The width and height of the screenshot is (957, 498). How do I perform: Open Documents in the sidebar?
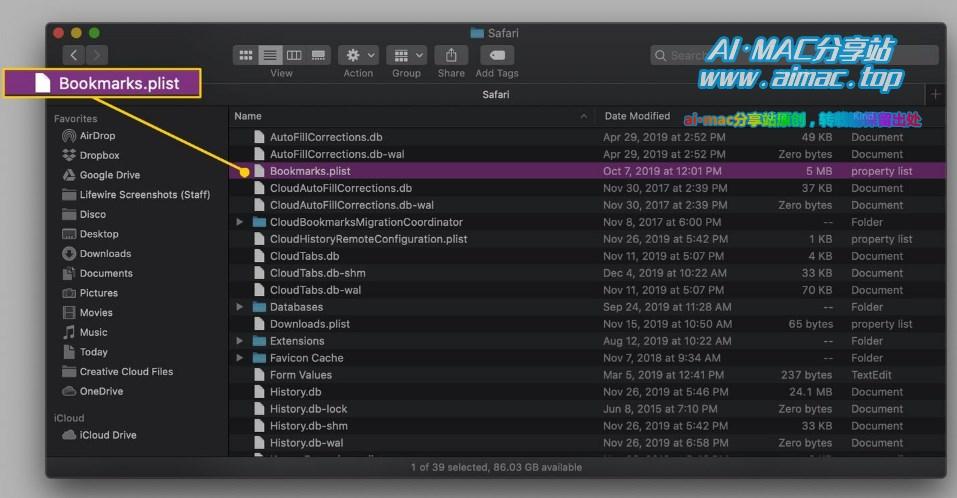tap(97, 273)
